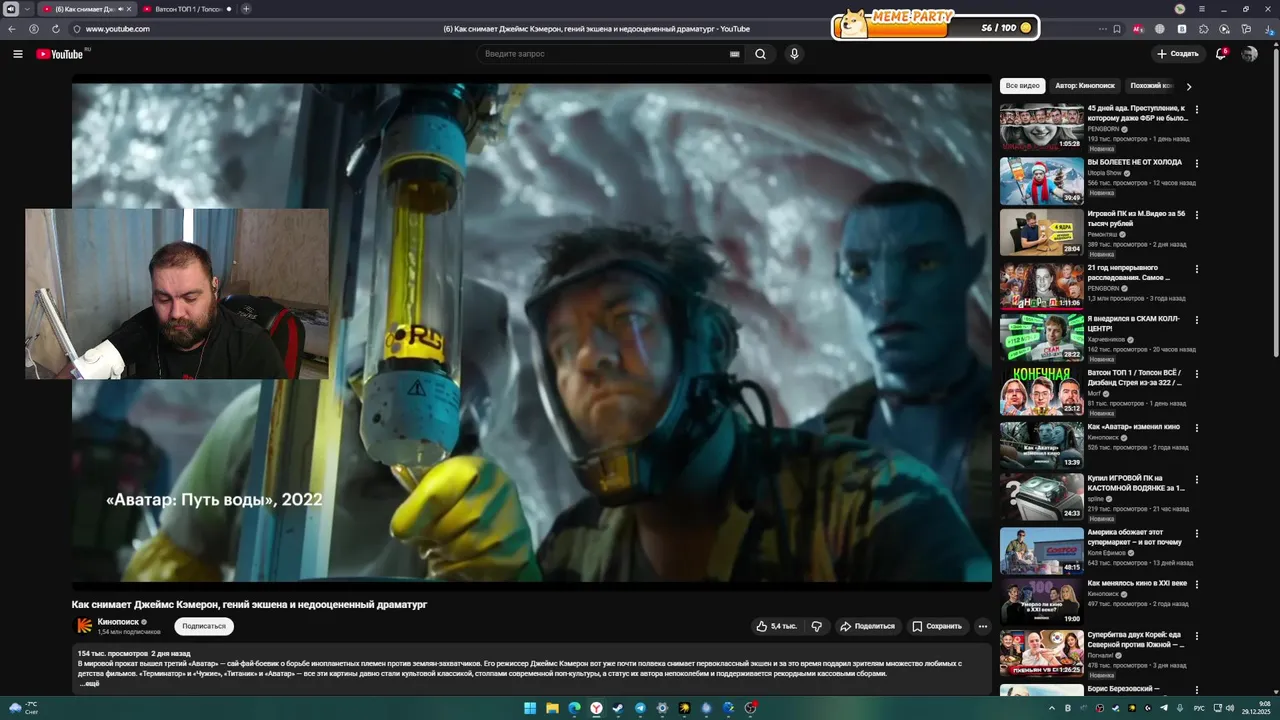Click the main video player frame
The width and height of the screenshot is (1280, 720).
point(532,331)
